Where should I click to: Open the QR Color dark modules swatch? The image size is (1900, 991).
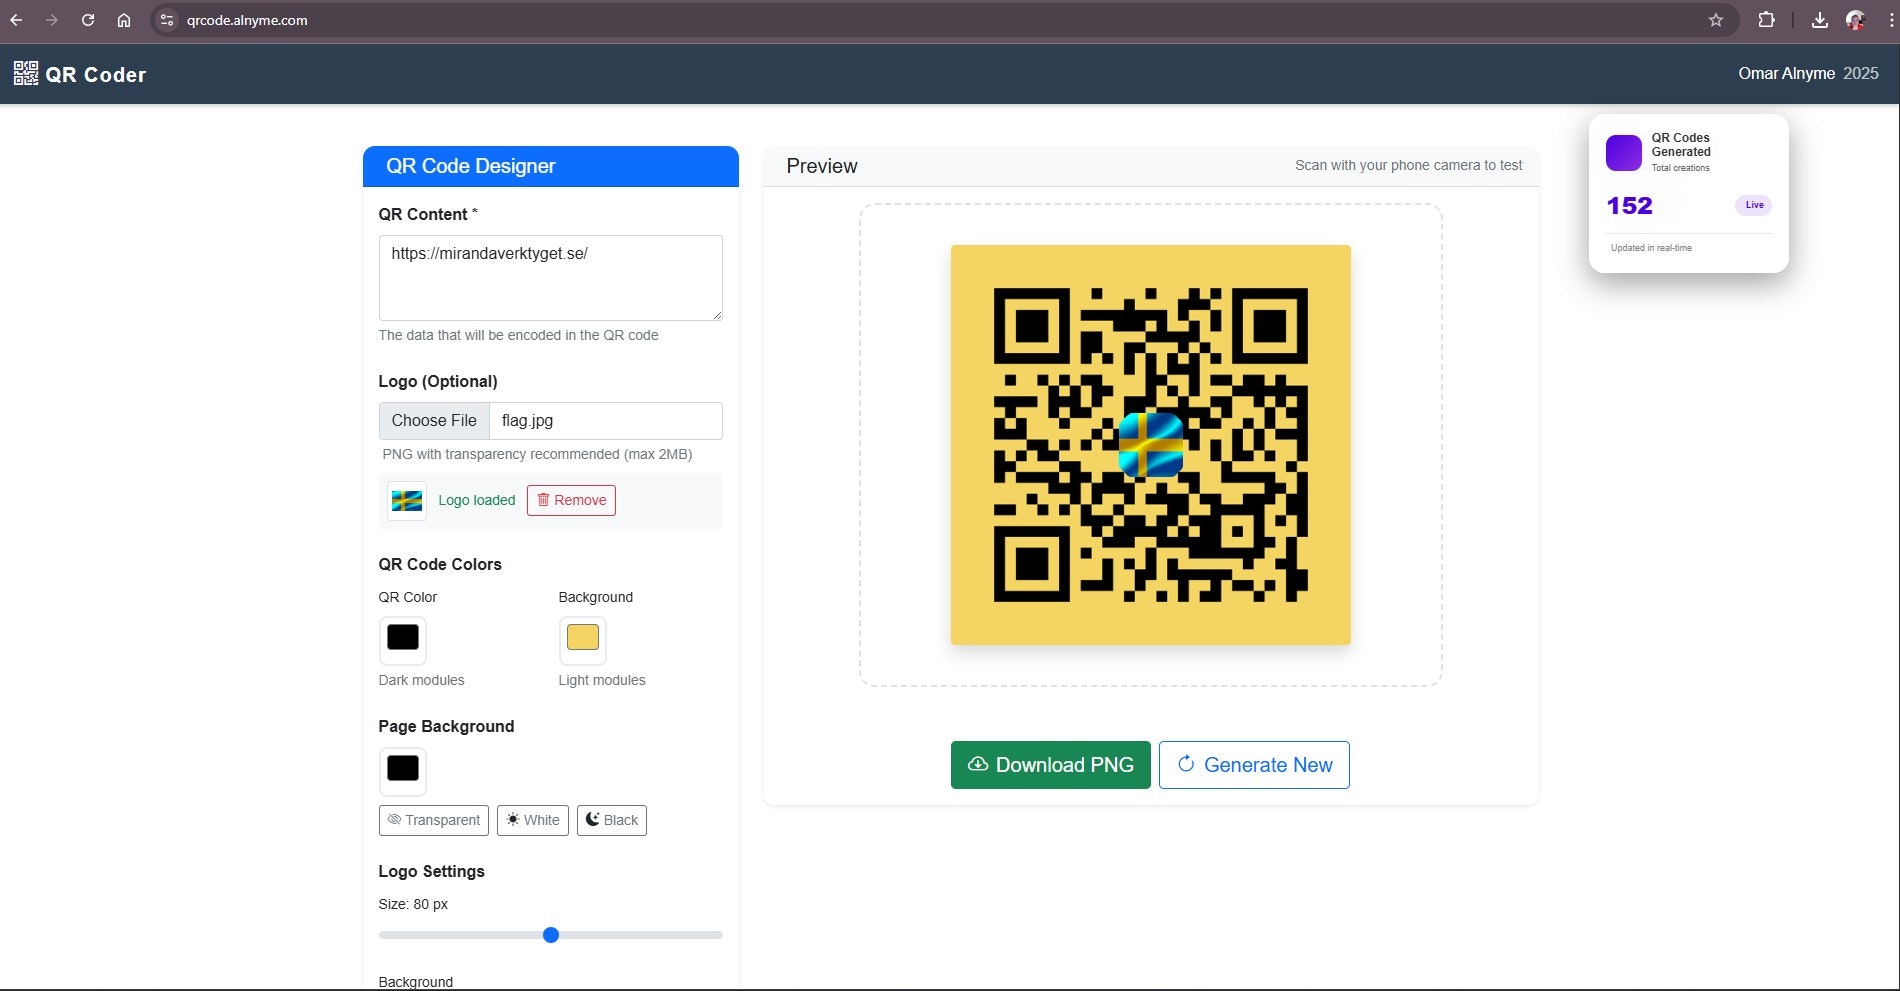[403, 639]
